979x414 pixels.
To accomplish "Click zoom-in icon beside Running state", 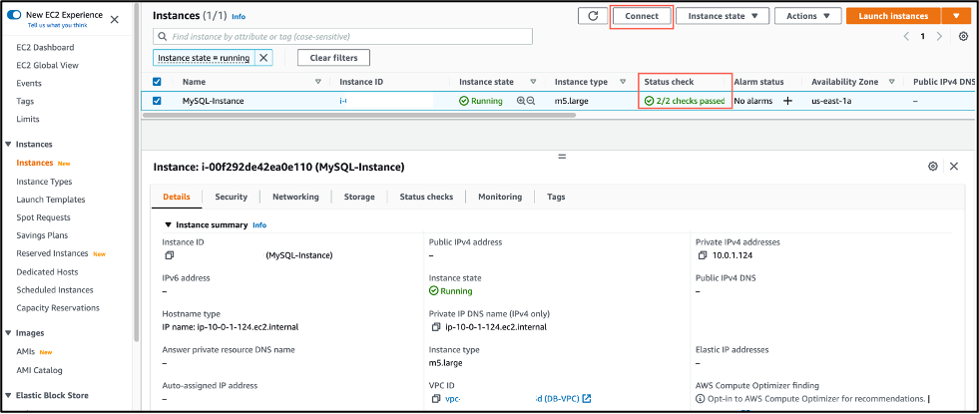I will [521, 101].
